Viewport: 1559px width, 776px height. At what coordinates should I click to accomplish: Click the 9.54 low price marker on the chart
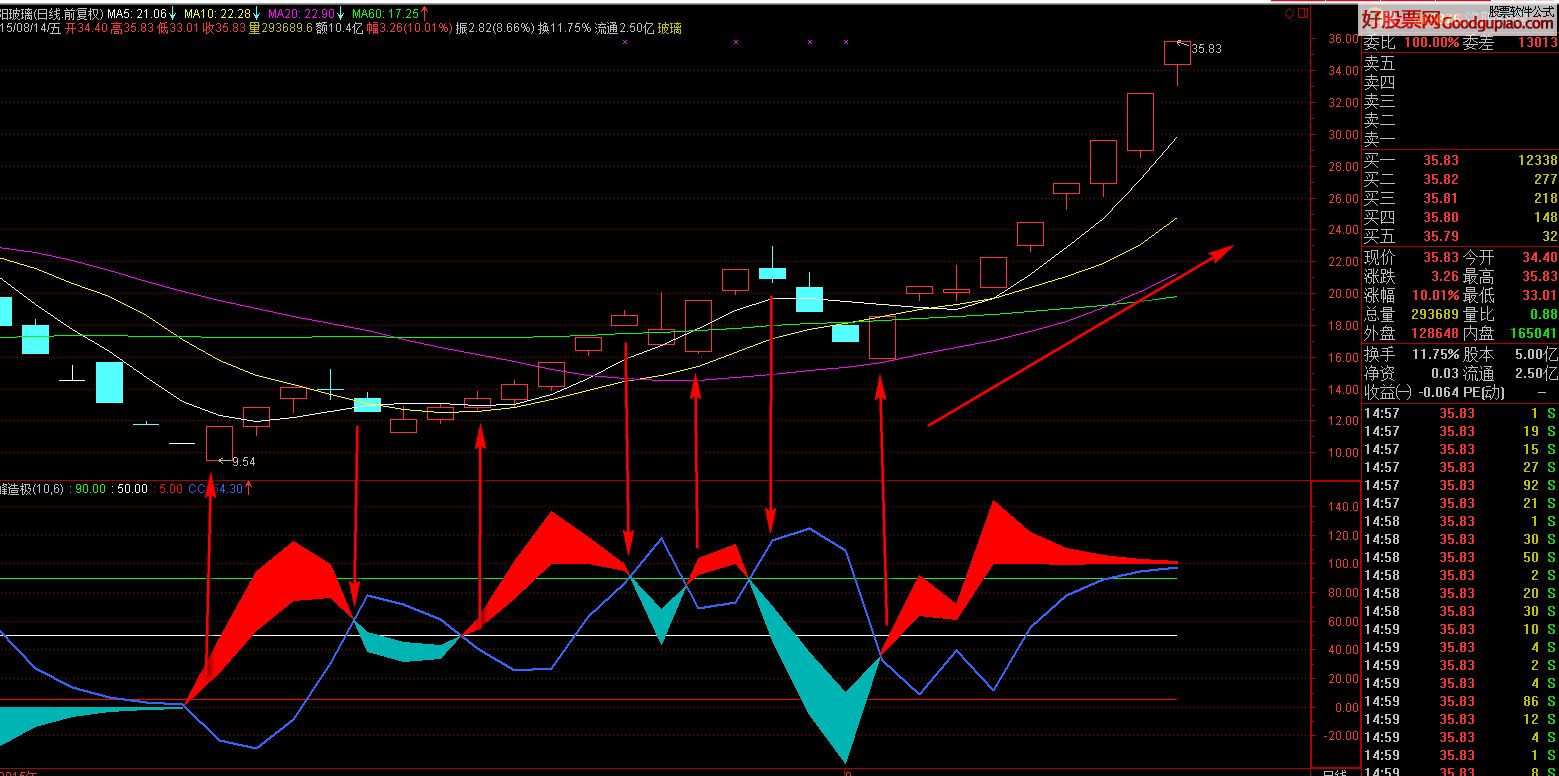click(x=243, y=462)
